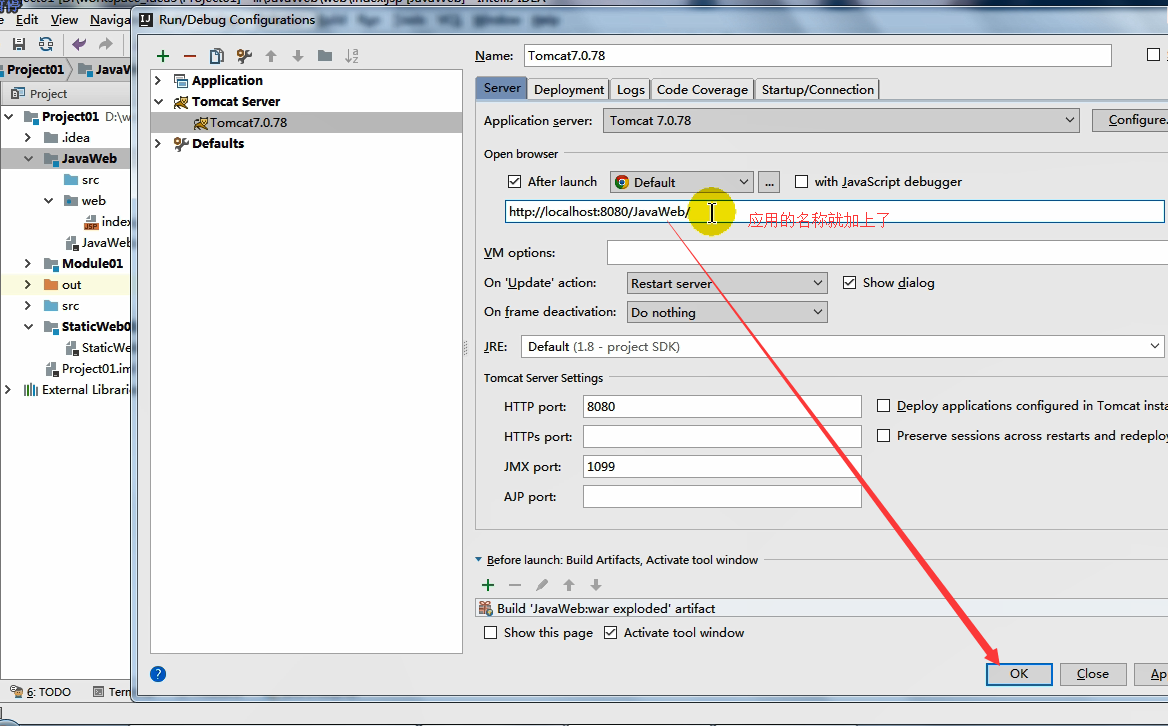The height and width of the screenshot is (726, 1168).
Task: Click launch URL field localhost:8080/JavaWeb
Action: click(x=834, y=211)
